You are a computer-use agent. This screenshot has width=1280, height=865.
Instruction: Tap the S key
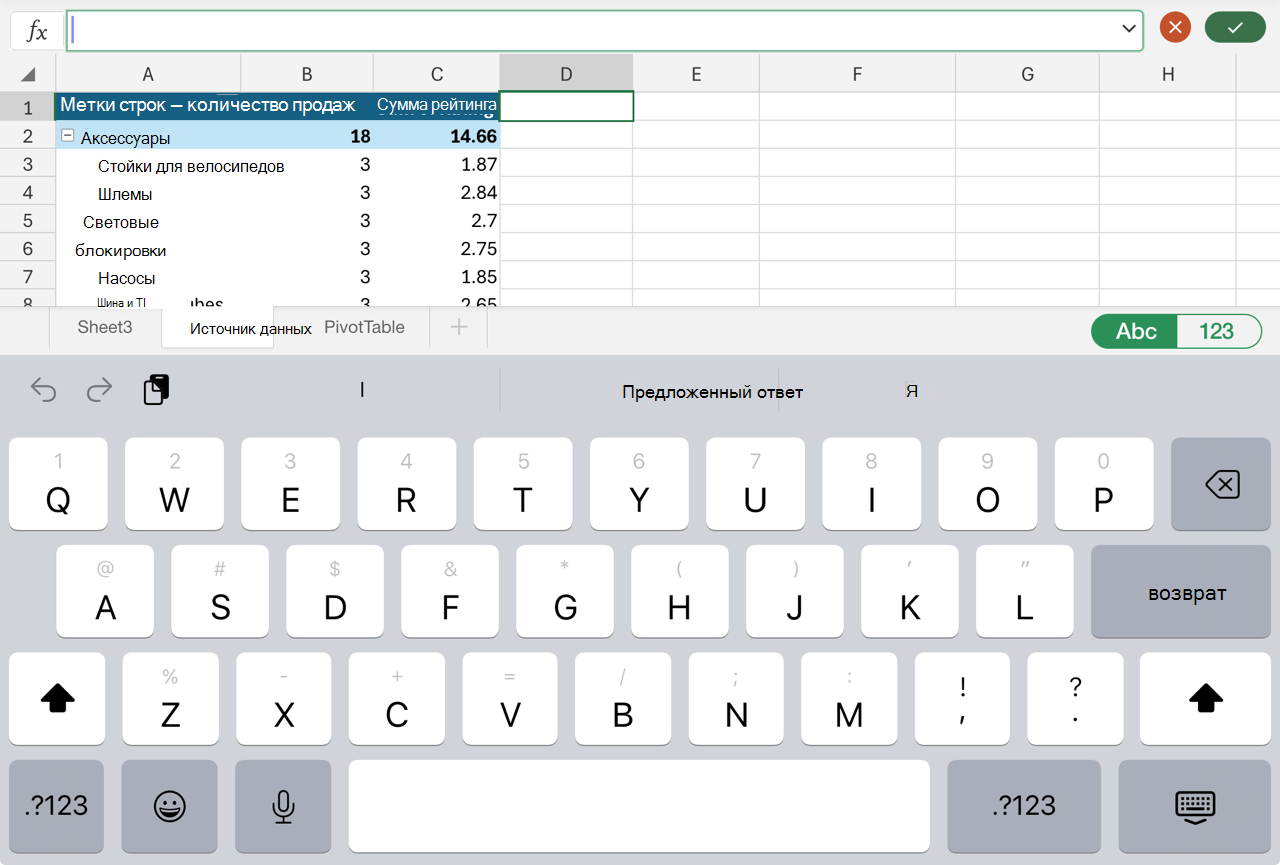[220, 592]
